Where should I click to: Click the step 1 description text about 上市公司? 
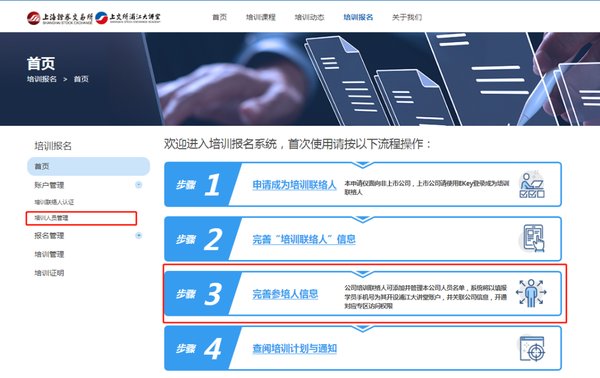point(427,187)
